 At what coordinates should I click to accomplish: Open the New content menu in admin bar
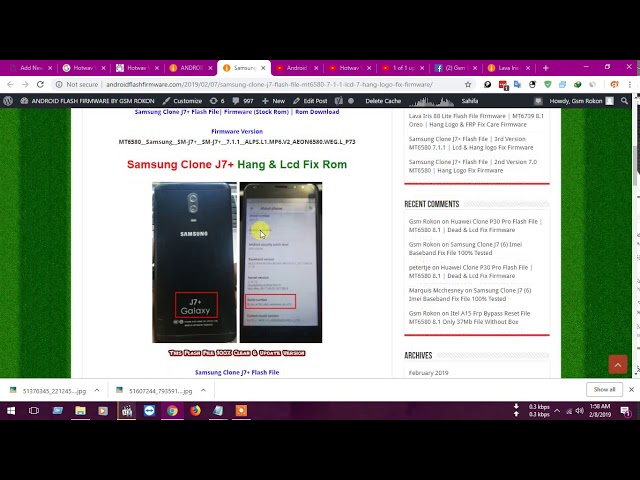[273, 101]
